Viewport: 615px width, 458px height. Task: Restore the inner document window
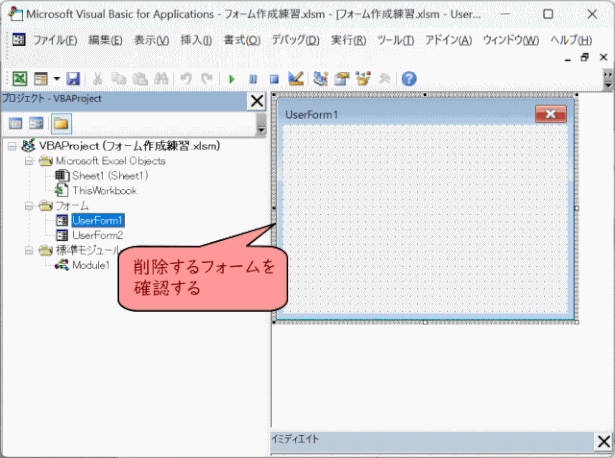pyautogui.click(x=585, y=58)
